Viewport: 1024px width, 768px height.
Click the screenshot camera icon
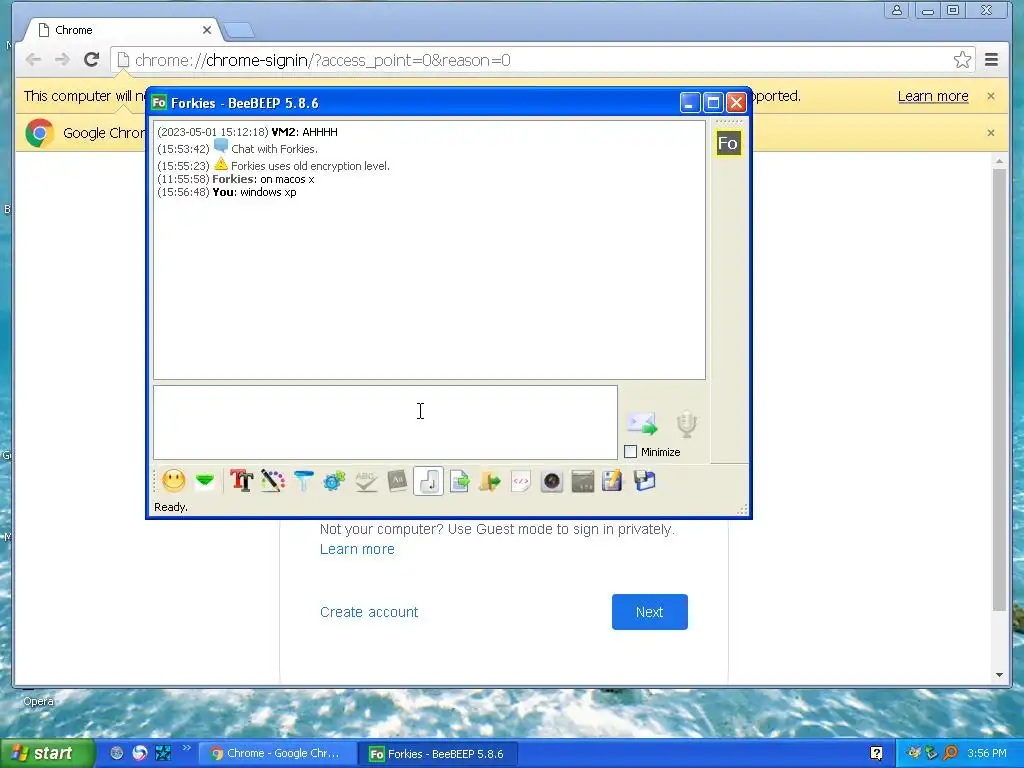tap(552, 481)
